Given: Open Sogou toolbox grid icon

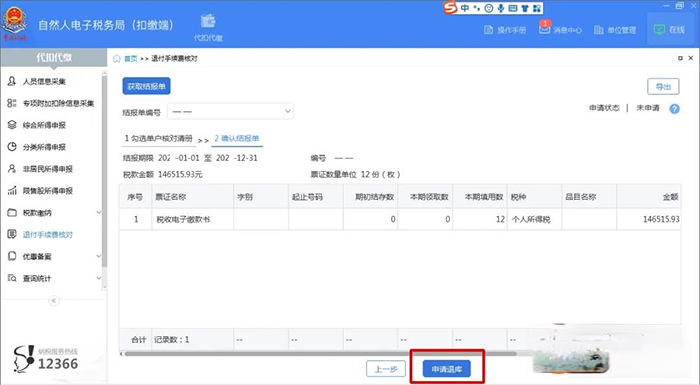Looking at the screenshot, I should click(x=537, y=8).
